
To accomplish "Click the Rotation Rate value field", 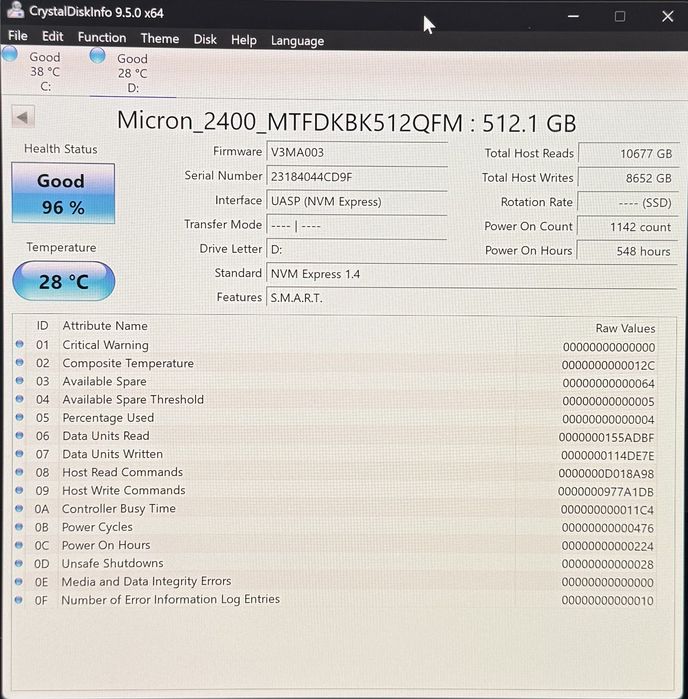I will [628, 203].
